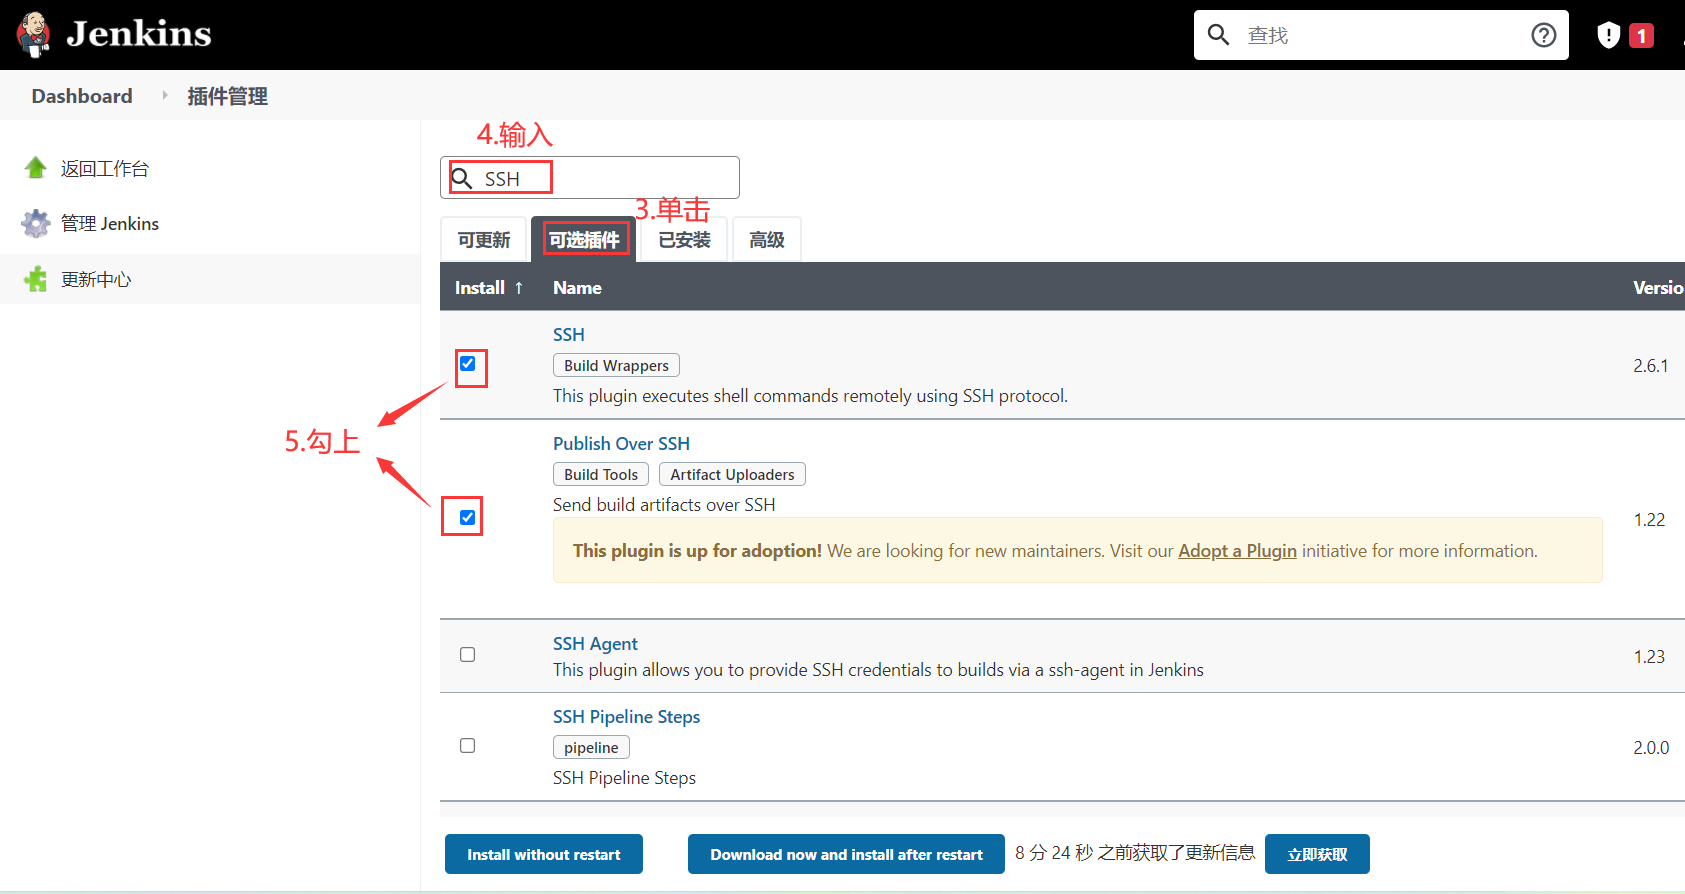The image size is (1685, 894).
Task: Click the green up arrow 返回工作台 icon
Action: click(x=36, y=168)
